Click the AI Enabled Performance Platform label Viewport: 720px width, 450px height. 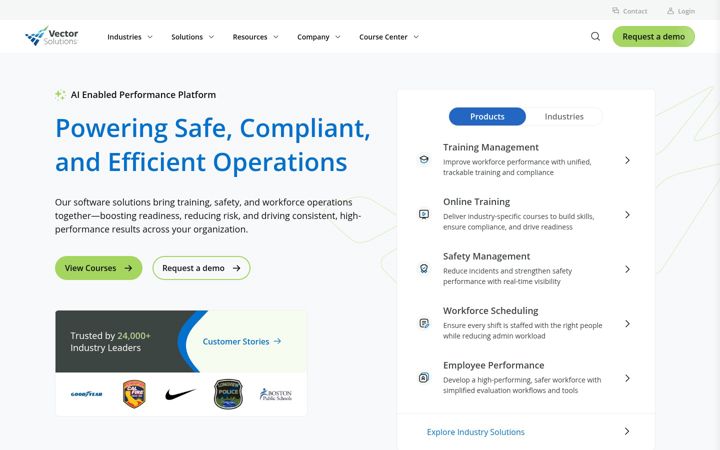pos(143,95)
